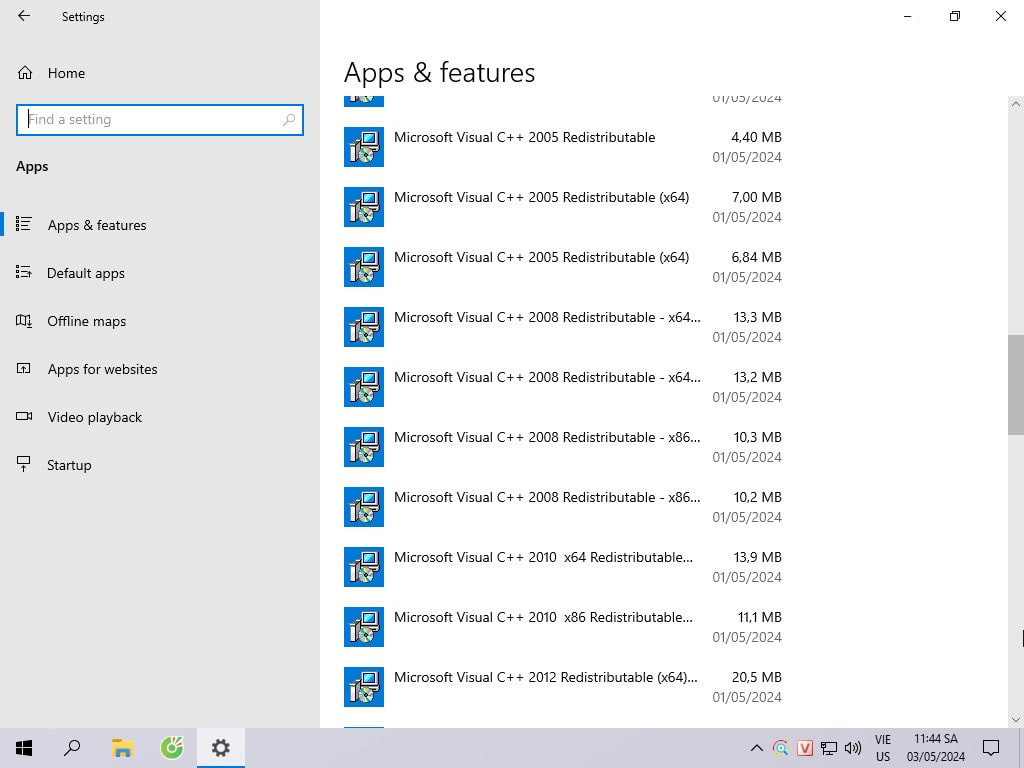Viewport: 1024px width, 768px height.
Task: Click the volume speaker tray icon
Action: pos(853,748)
